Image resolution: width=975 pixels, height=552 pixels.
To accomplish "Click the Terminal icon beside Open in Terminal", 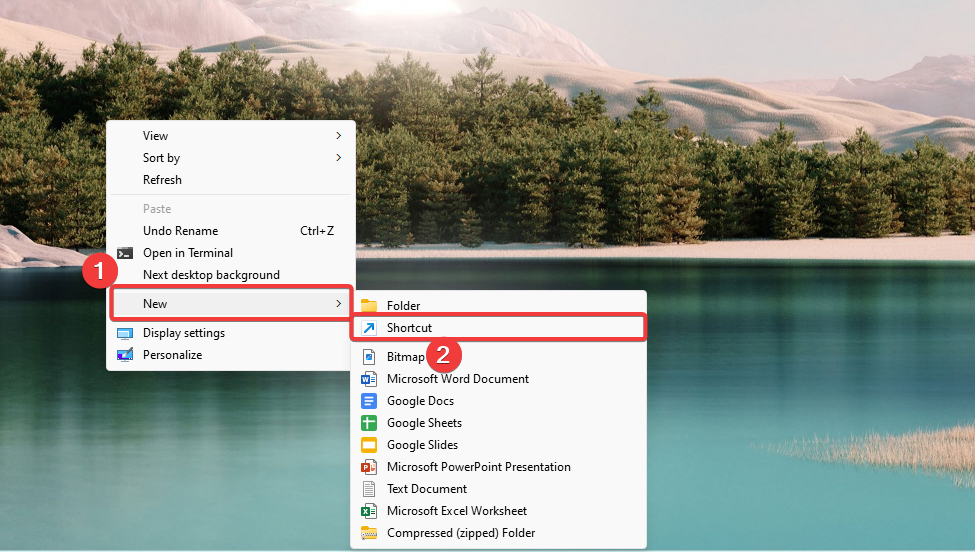I will 125,253.
